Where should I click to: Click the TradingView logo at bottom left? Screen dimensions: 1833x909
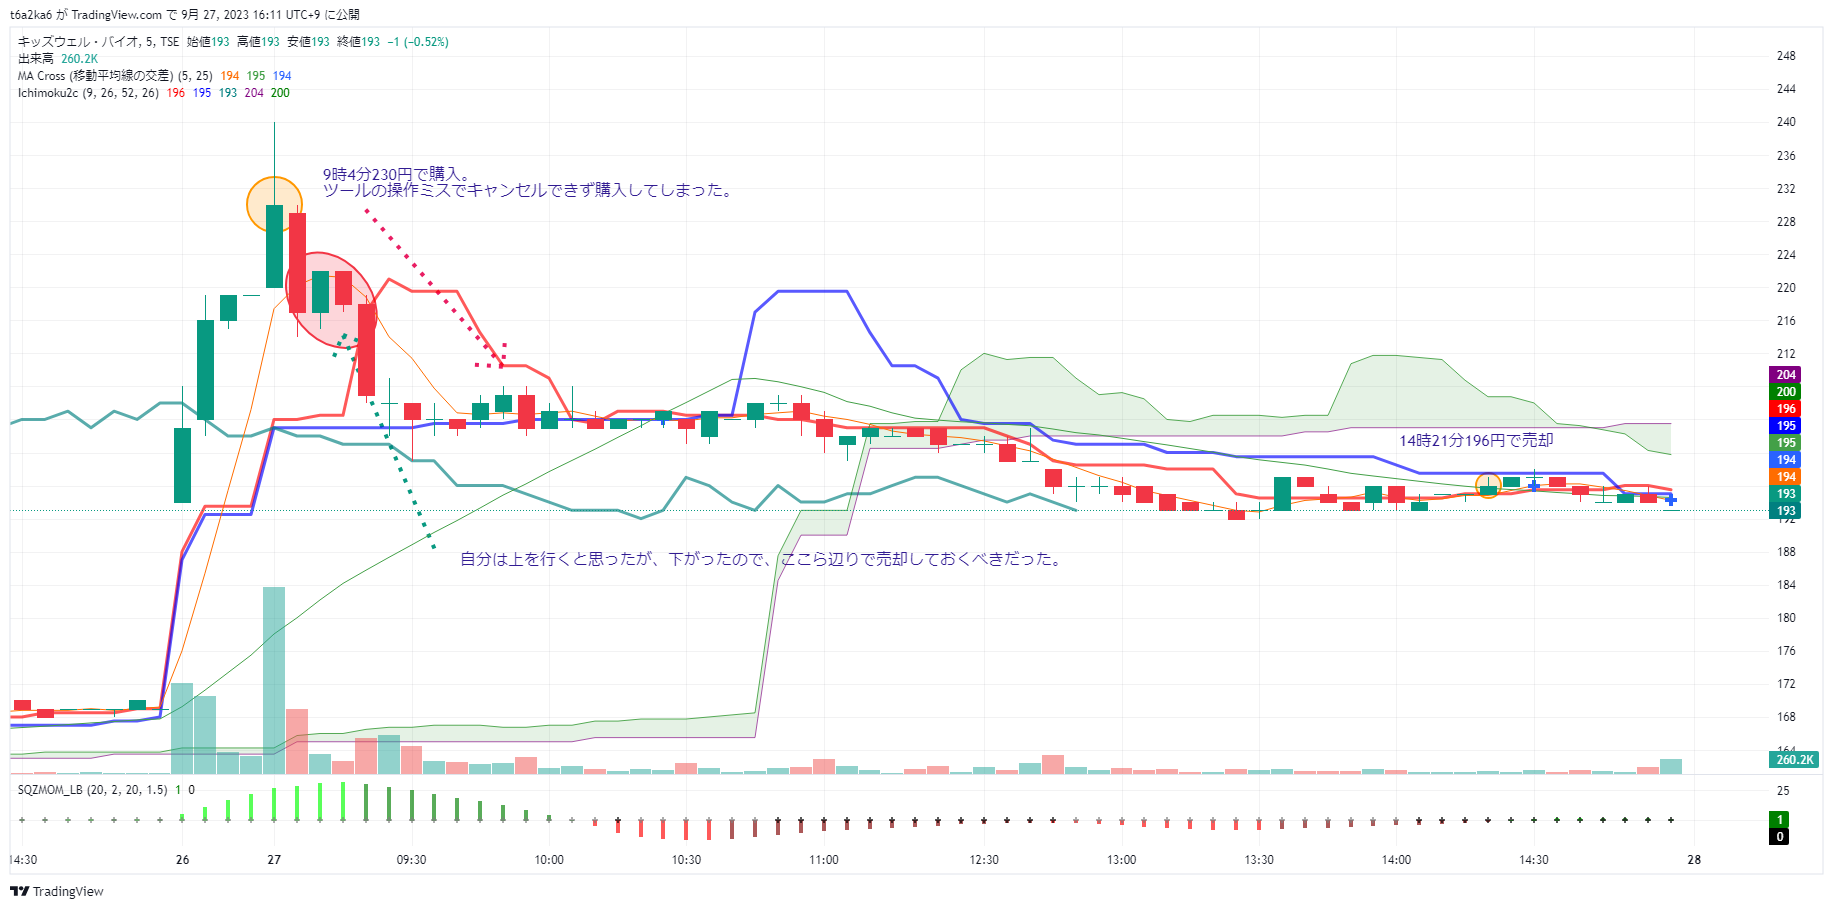57,891
